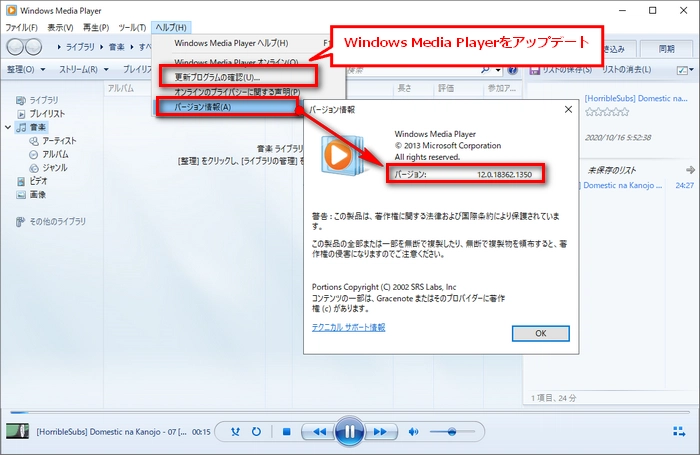700x455 pixels.
Task: Pause playback with the center button
Action: click(x=349, y=432)
